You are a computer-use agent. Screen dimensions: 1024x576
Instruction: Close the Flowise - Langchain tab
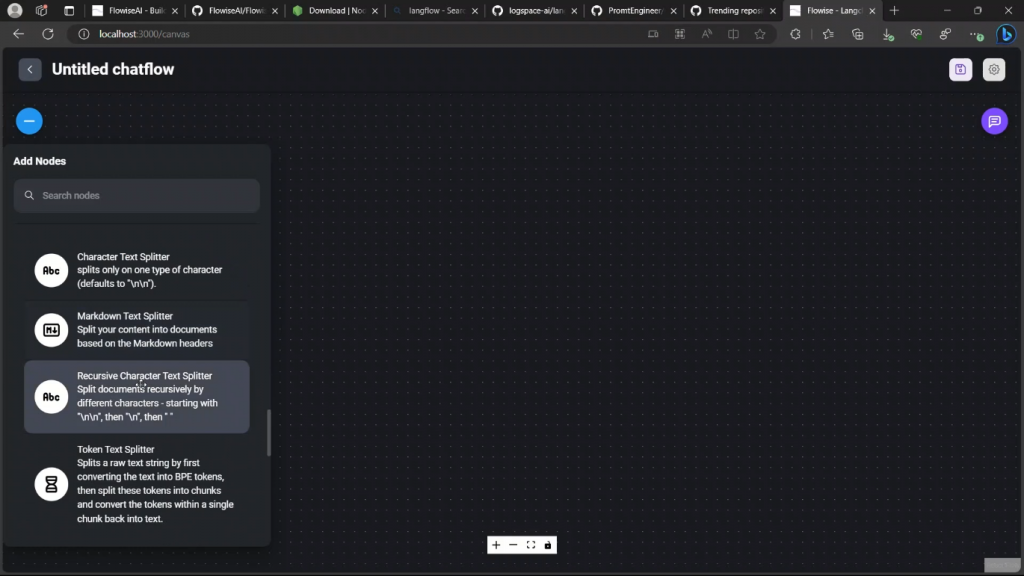(872, 10)
